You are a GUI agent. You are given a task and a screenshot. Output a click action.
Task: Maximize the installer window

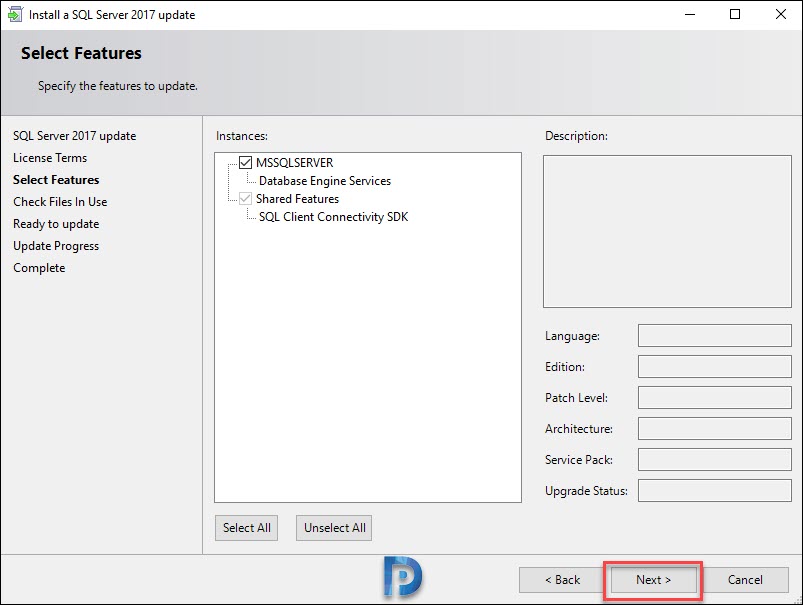[735, 14]
